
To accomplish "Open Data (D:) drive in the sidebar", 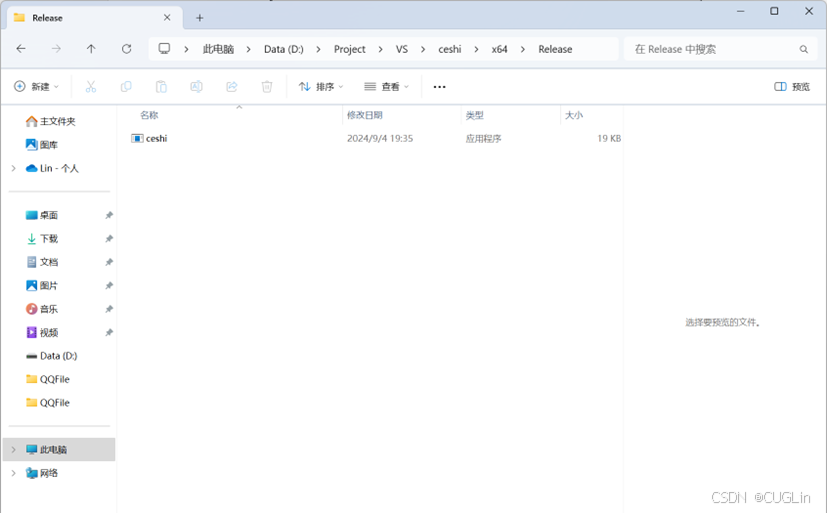I will tap(51, 356).
